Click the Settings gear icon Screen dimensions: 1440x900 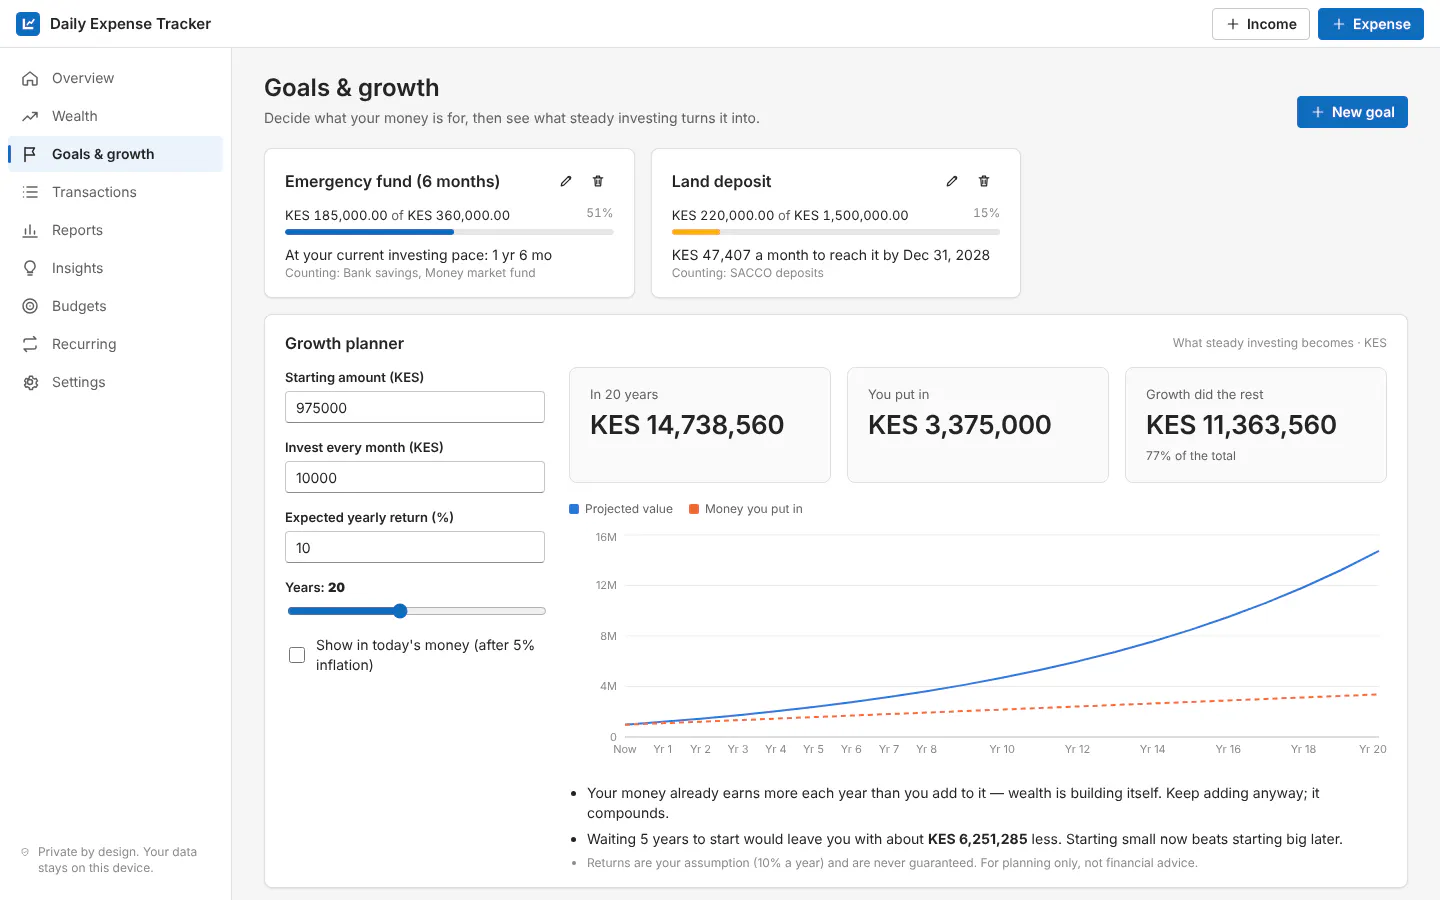[x=30, y=382]
